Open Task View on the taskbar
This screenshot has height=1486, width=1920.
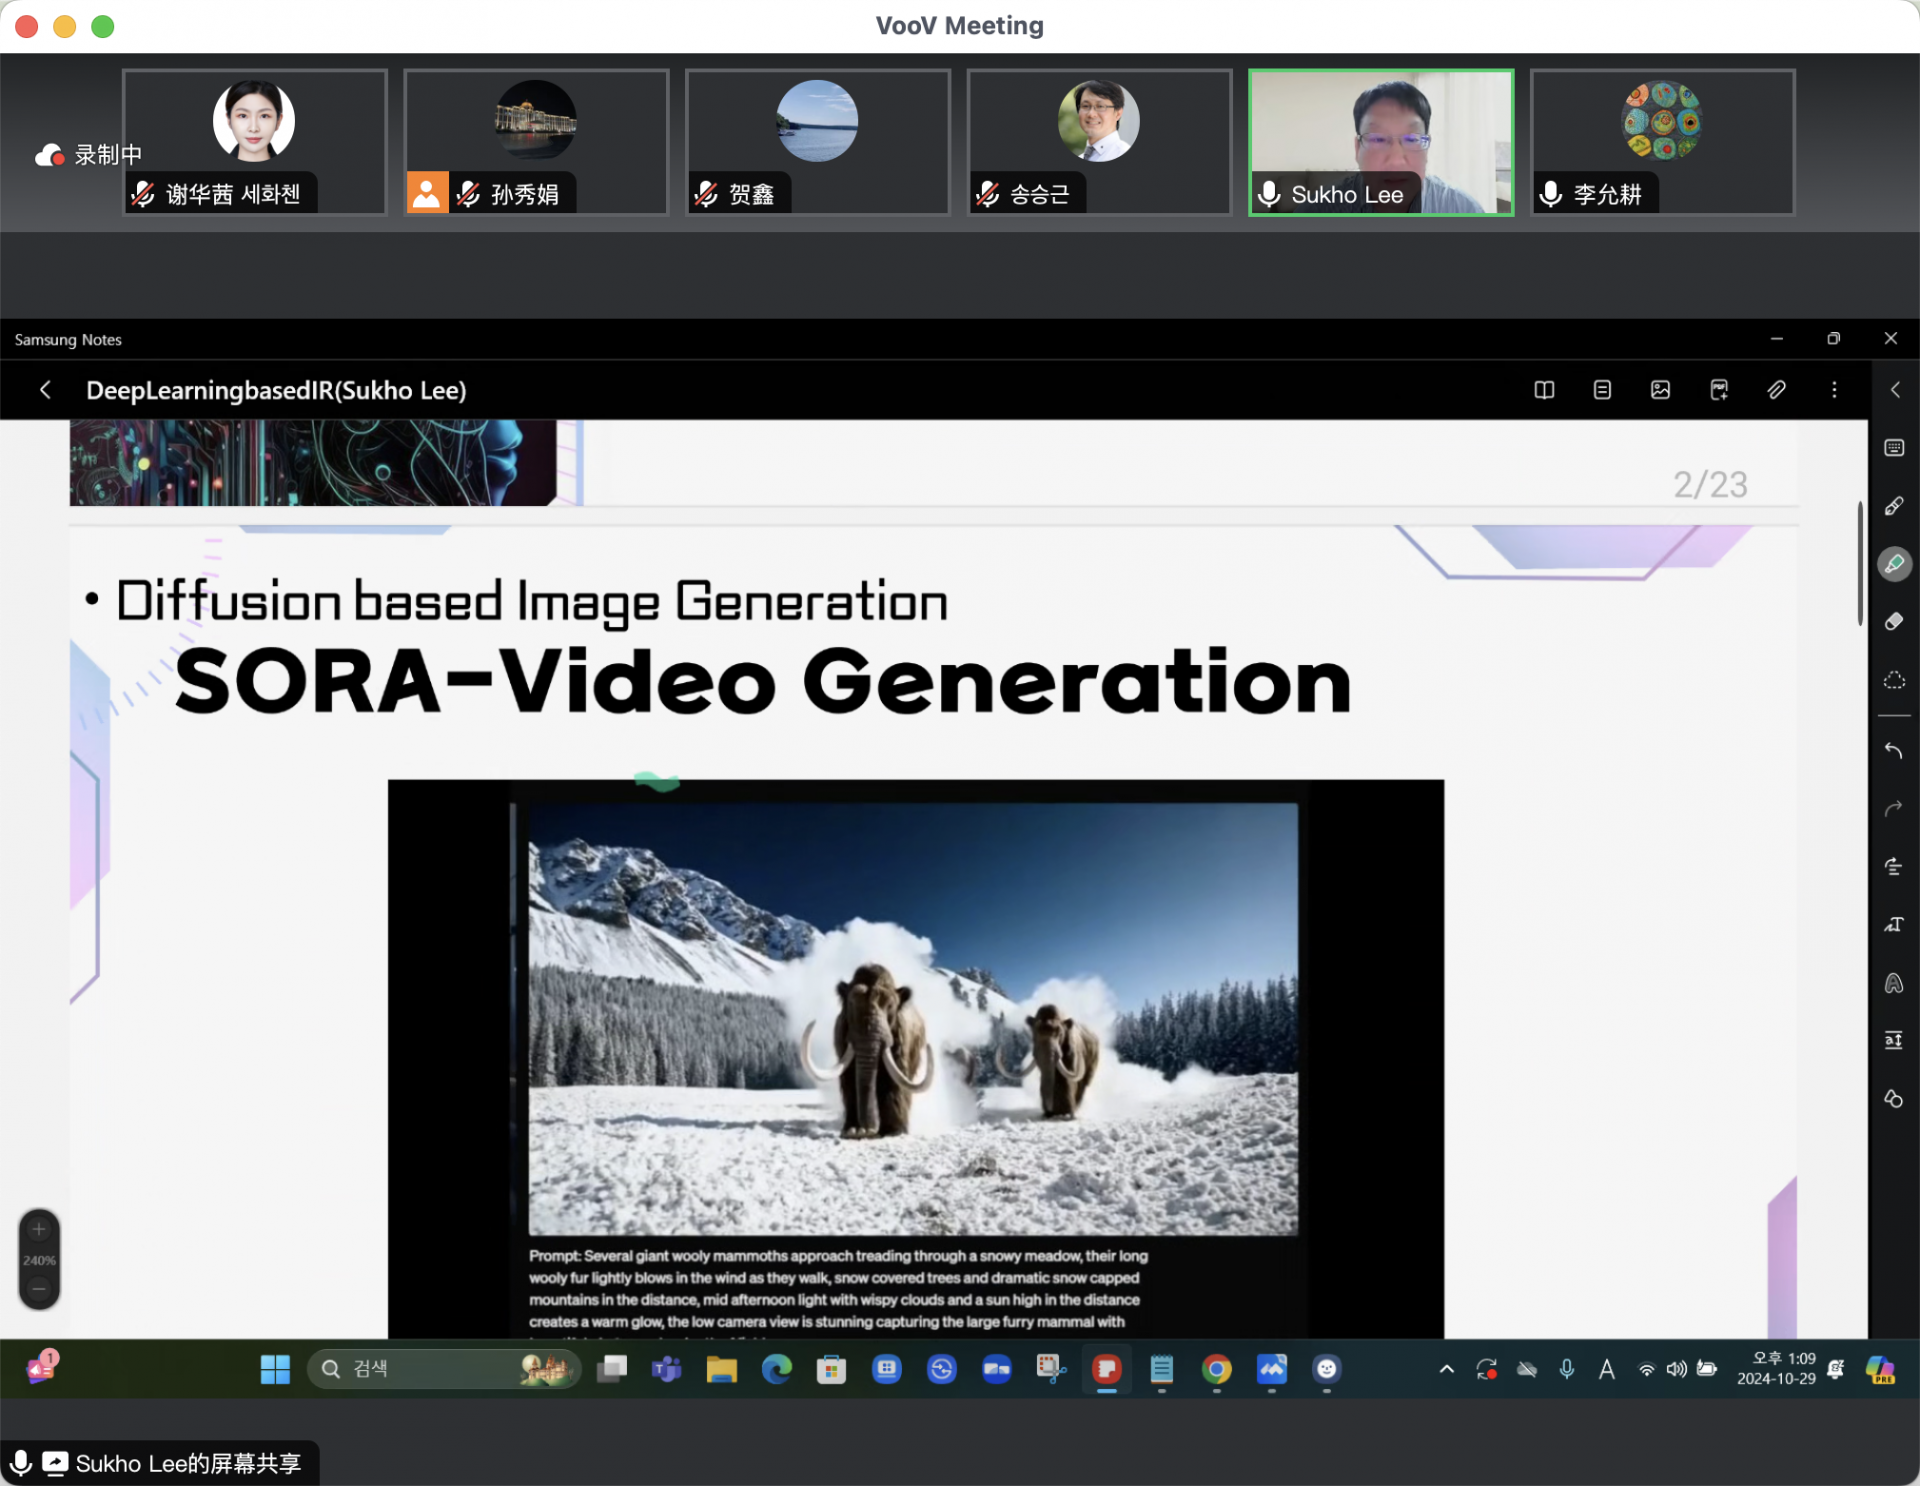pos(611,1369)
